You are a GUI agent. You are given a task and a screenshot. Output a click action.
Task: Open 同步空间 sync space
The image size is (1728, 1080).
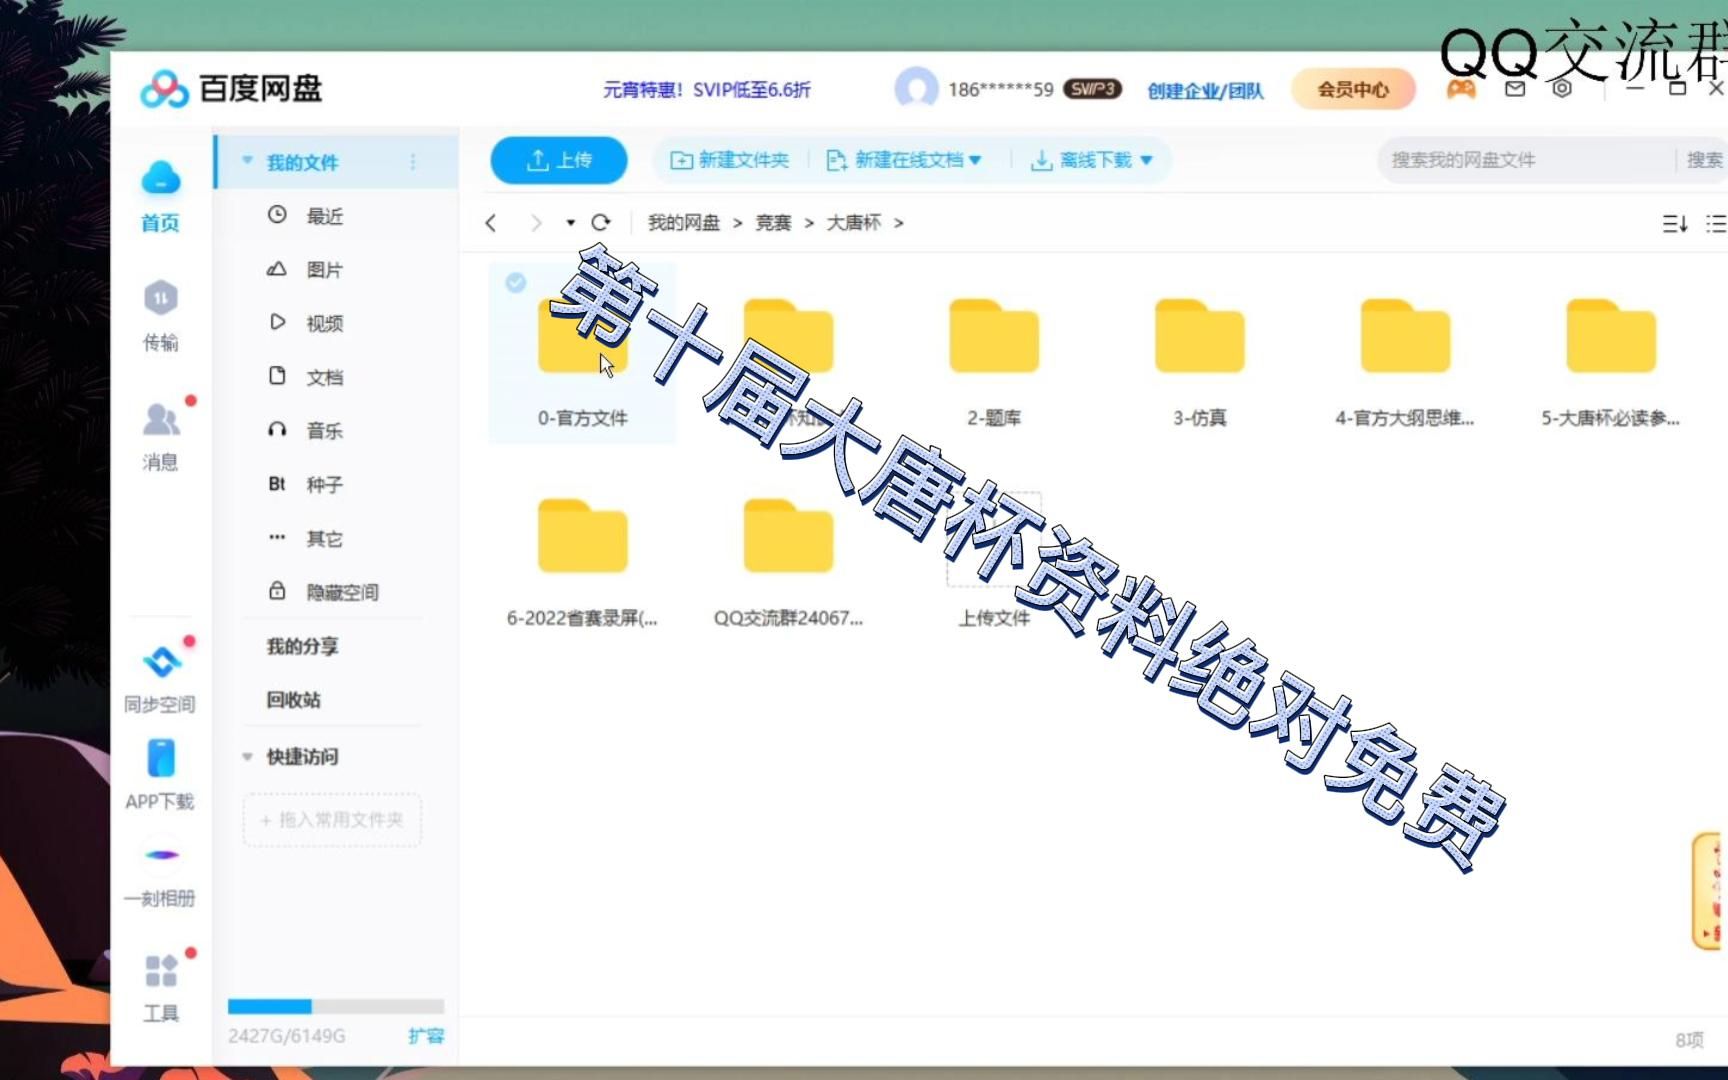pyautogui.click(x=160, y=675)
